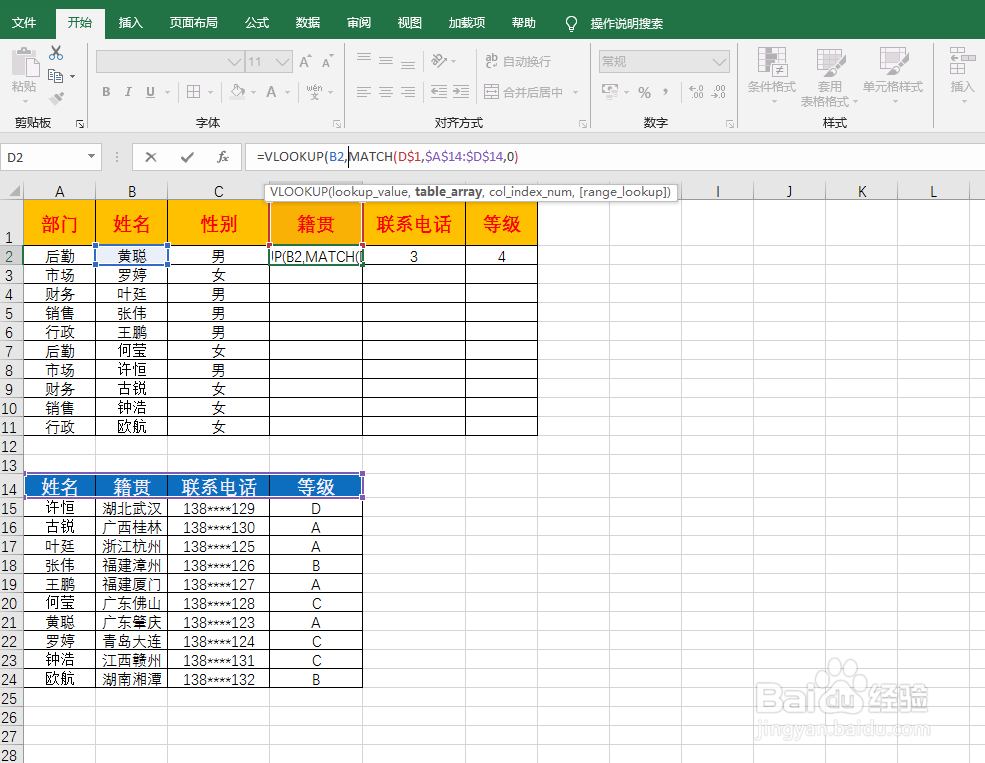The image size is (985, 763).
Task: Click cell containing 湖北武汉
Action: 132,508
